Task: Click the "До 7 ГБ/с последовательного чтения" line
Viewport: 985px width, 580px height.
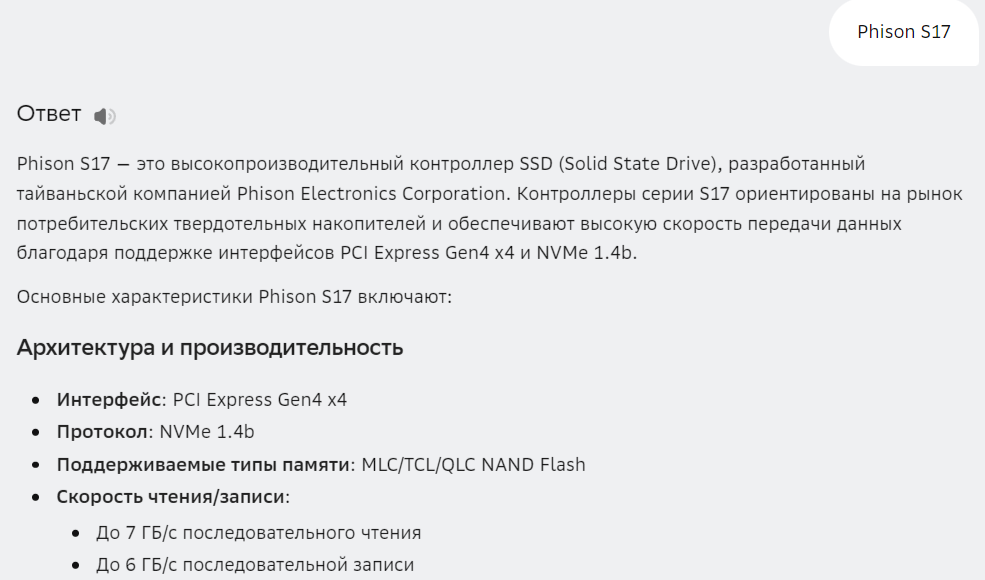Action: coord(259,533)
